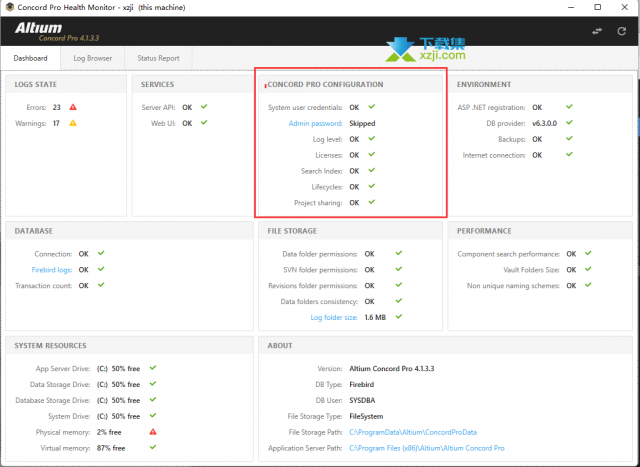Image resolution: width=640 pixels, height=467 pixels.
Task: Click the check beside DB provider
Action: [x=569, y=122]
